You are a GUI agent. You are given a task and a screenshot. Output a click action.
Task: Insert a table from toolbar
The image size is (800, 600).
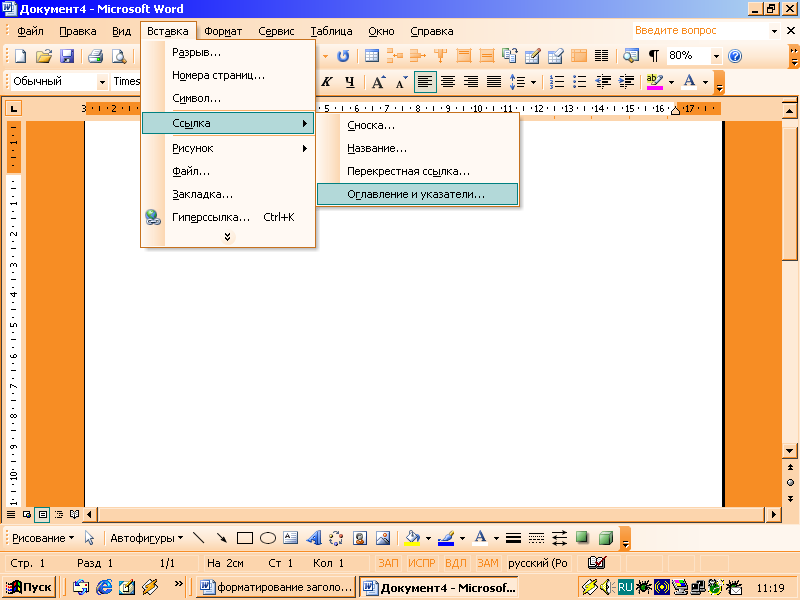point(371,56)
